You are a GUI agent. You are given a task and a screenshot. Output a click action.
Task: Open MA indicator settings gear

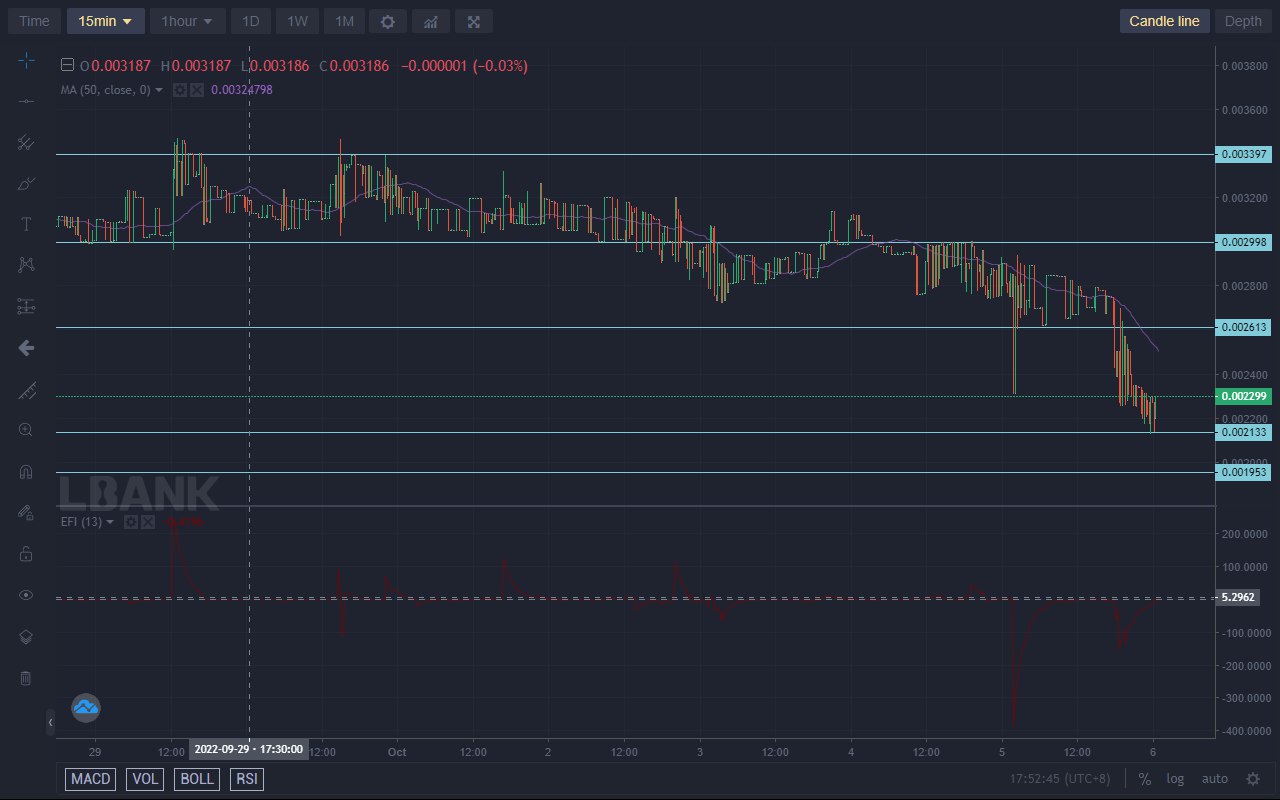click(x=180, y=90)
